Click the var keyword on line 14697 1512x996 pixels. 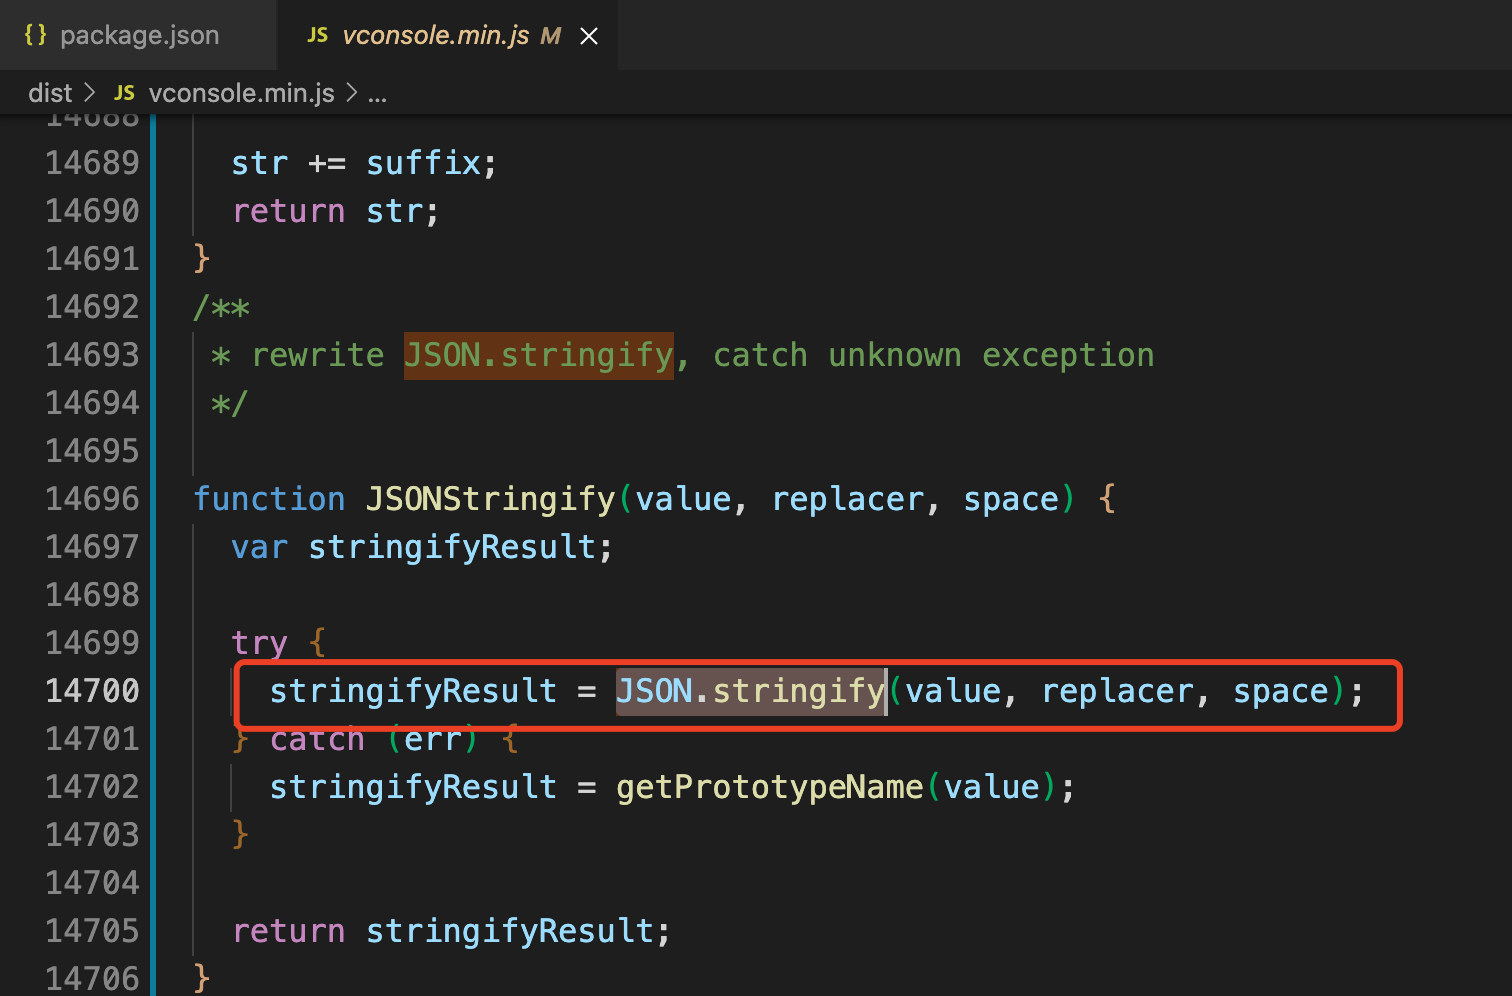[x=260, y=547]
